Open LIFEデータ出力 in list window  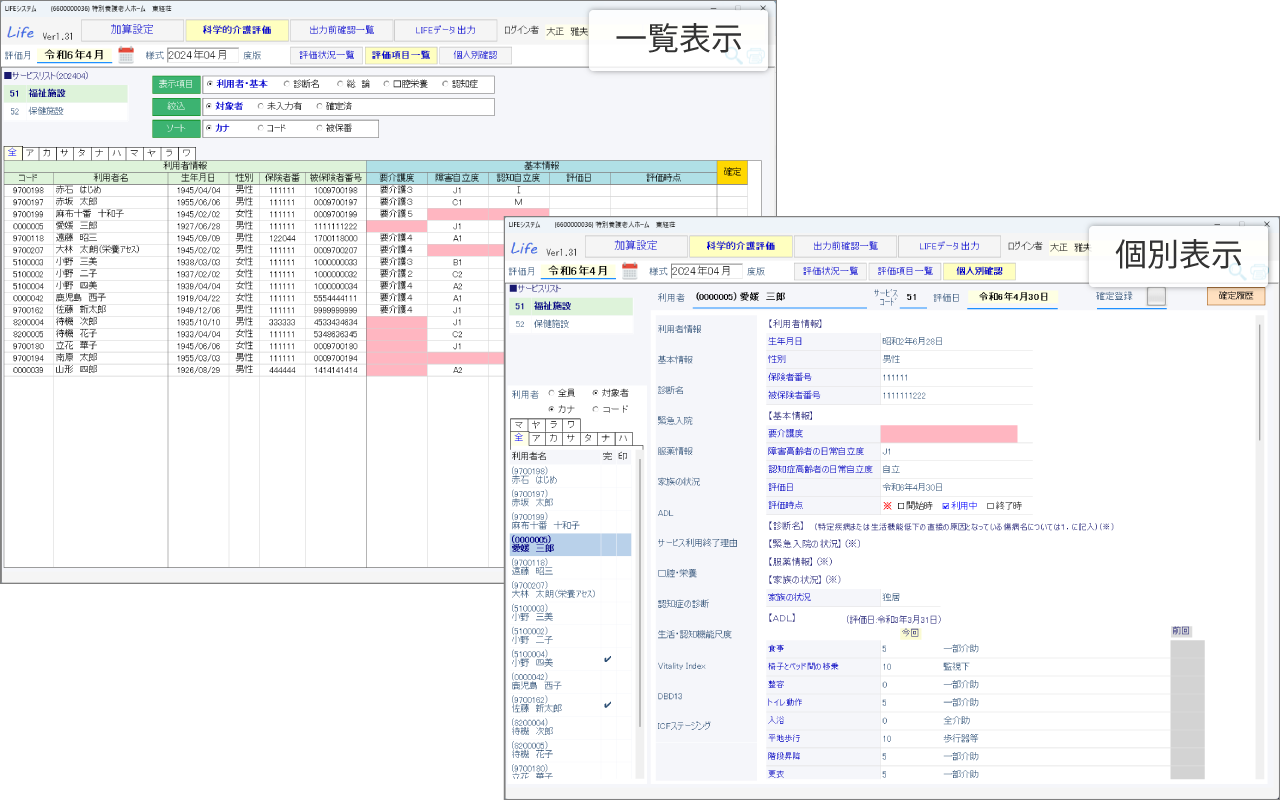click(x=445, y=30)
